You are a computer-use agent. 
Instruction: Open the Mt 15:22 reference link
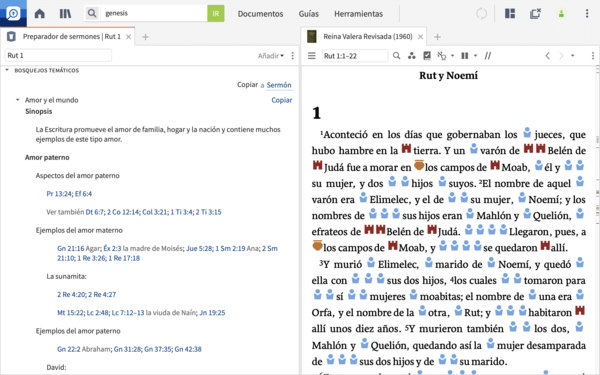point(70,313)
